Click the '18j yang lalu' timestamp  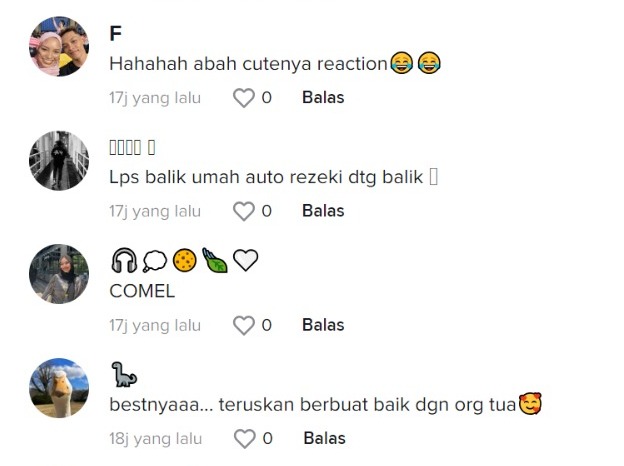pos(156,439)
